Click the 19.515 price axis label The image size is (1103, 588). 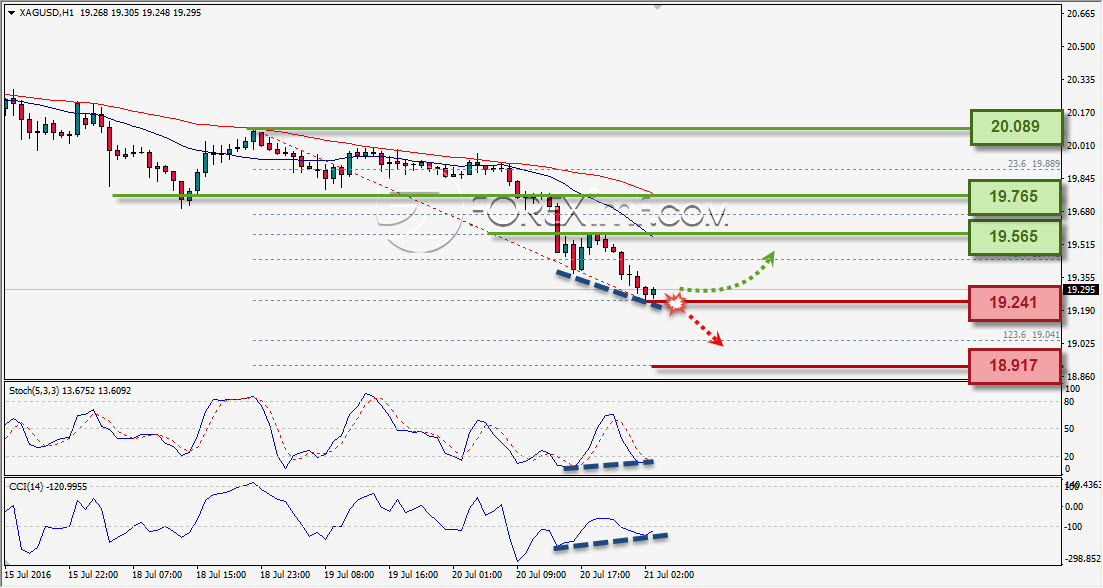1080,244
